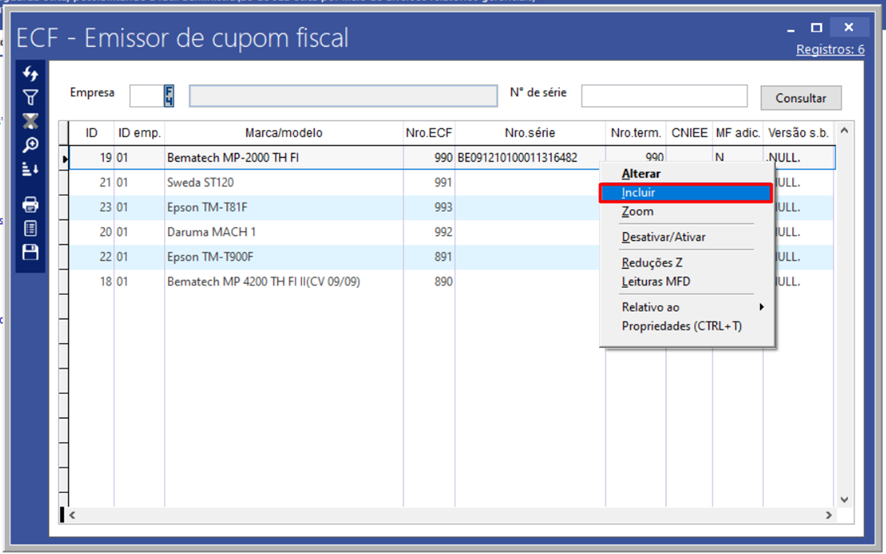Screen dimensions: 886x554
Task: Click the clear filter X icon
Action: click(30, 121)
